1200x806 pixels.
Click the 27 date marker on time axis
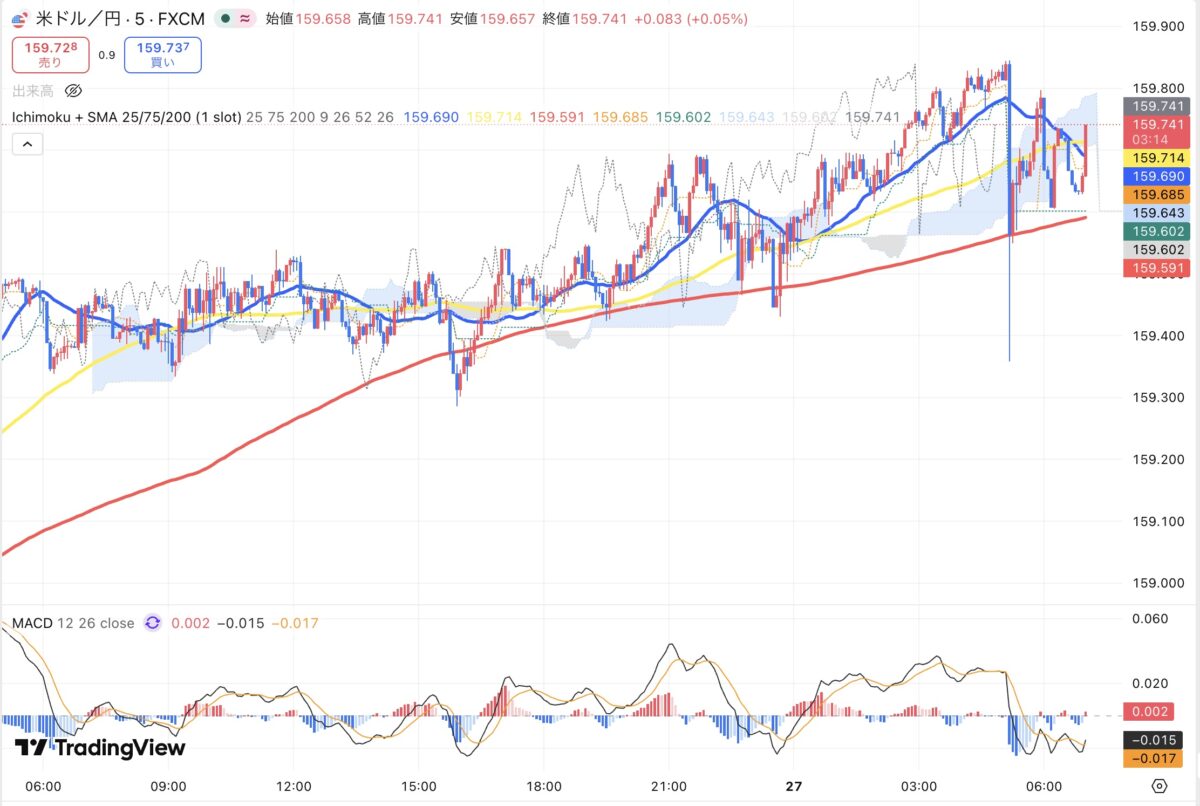click(x=795, y=785)
